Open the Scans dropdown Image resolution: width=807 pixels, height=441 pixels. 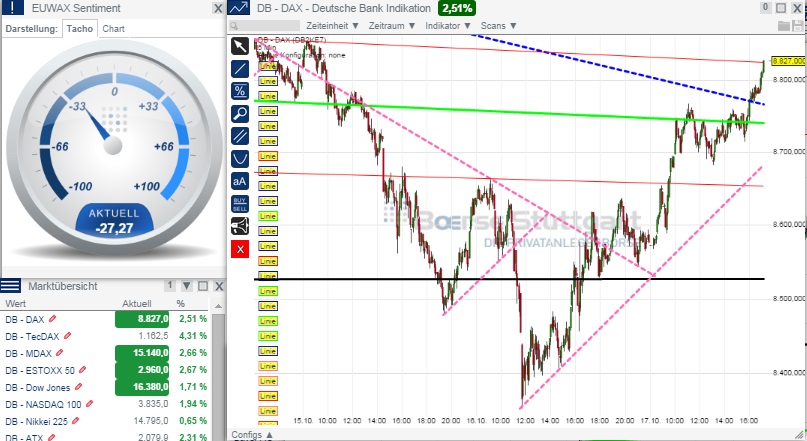pyautogui.click(x=499, y=26)
